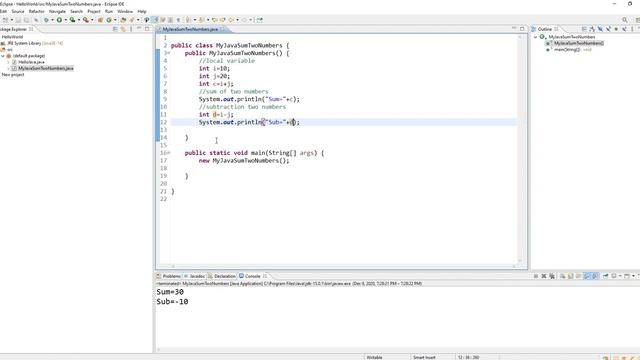
Task: Select MyJavaSumTwoNumbers.java editor tab
Action: tap(190, 29)
